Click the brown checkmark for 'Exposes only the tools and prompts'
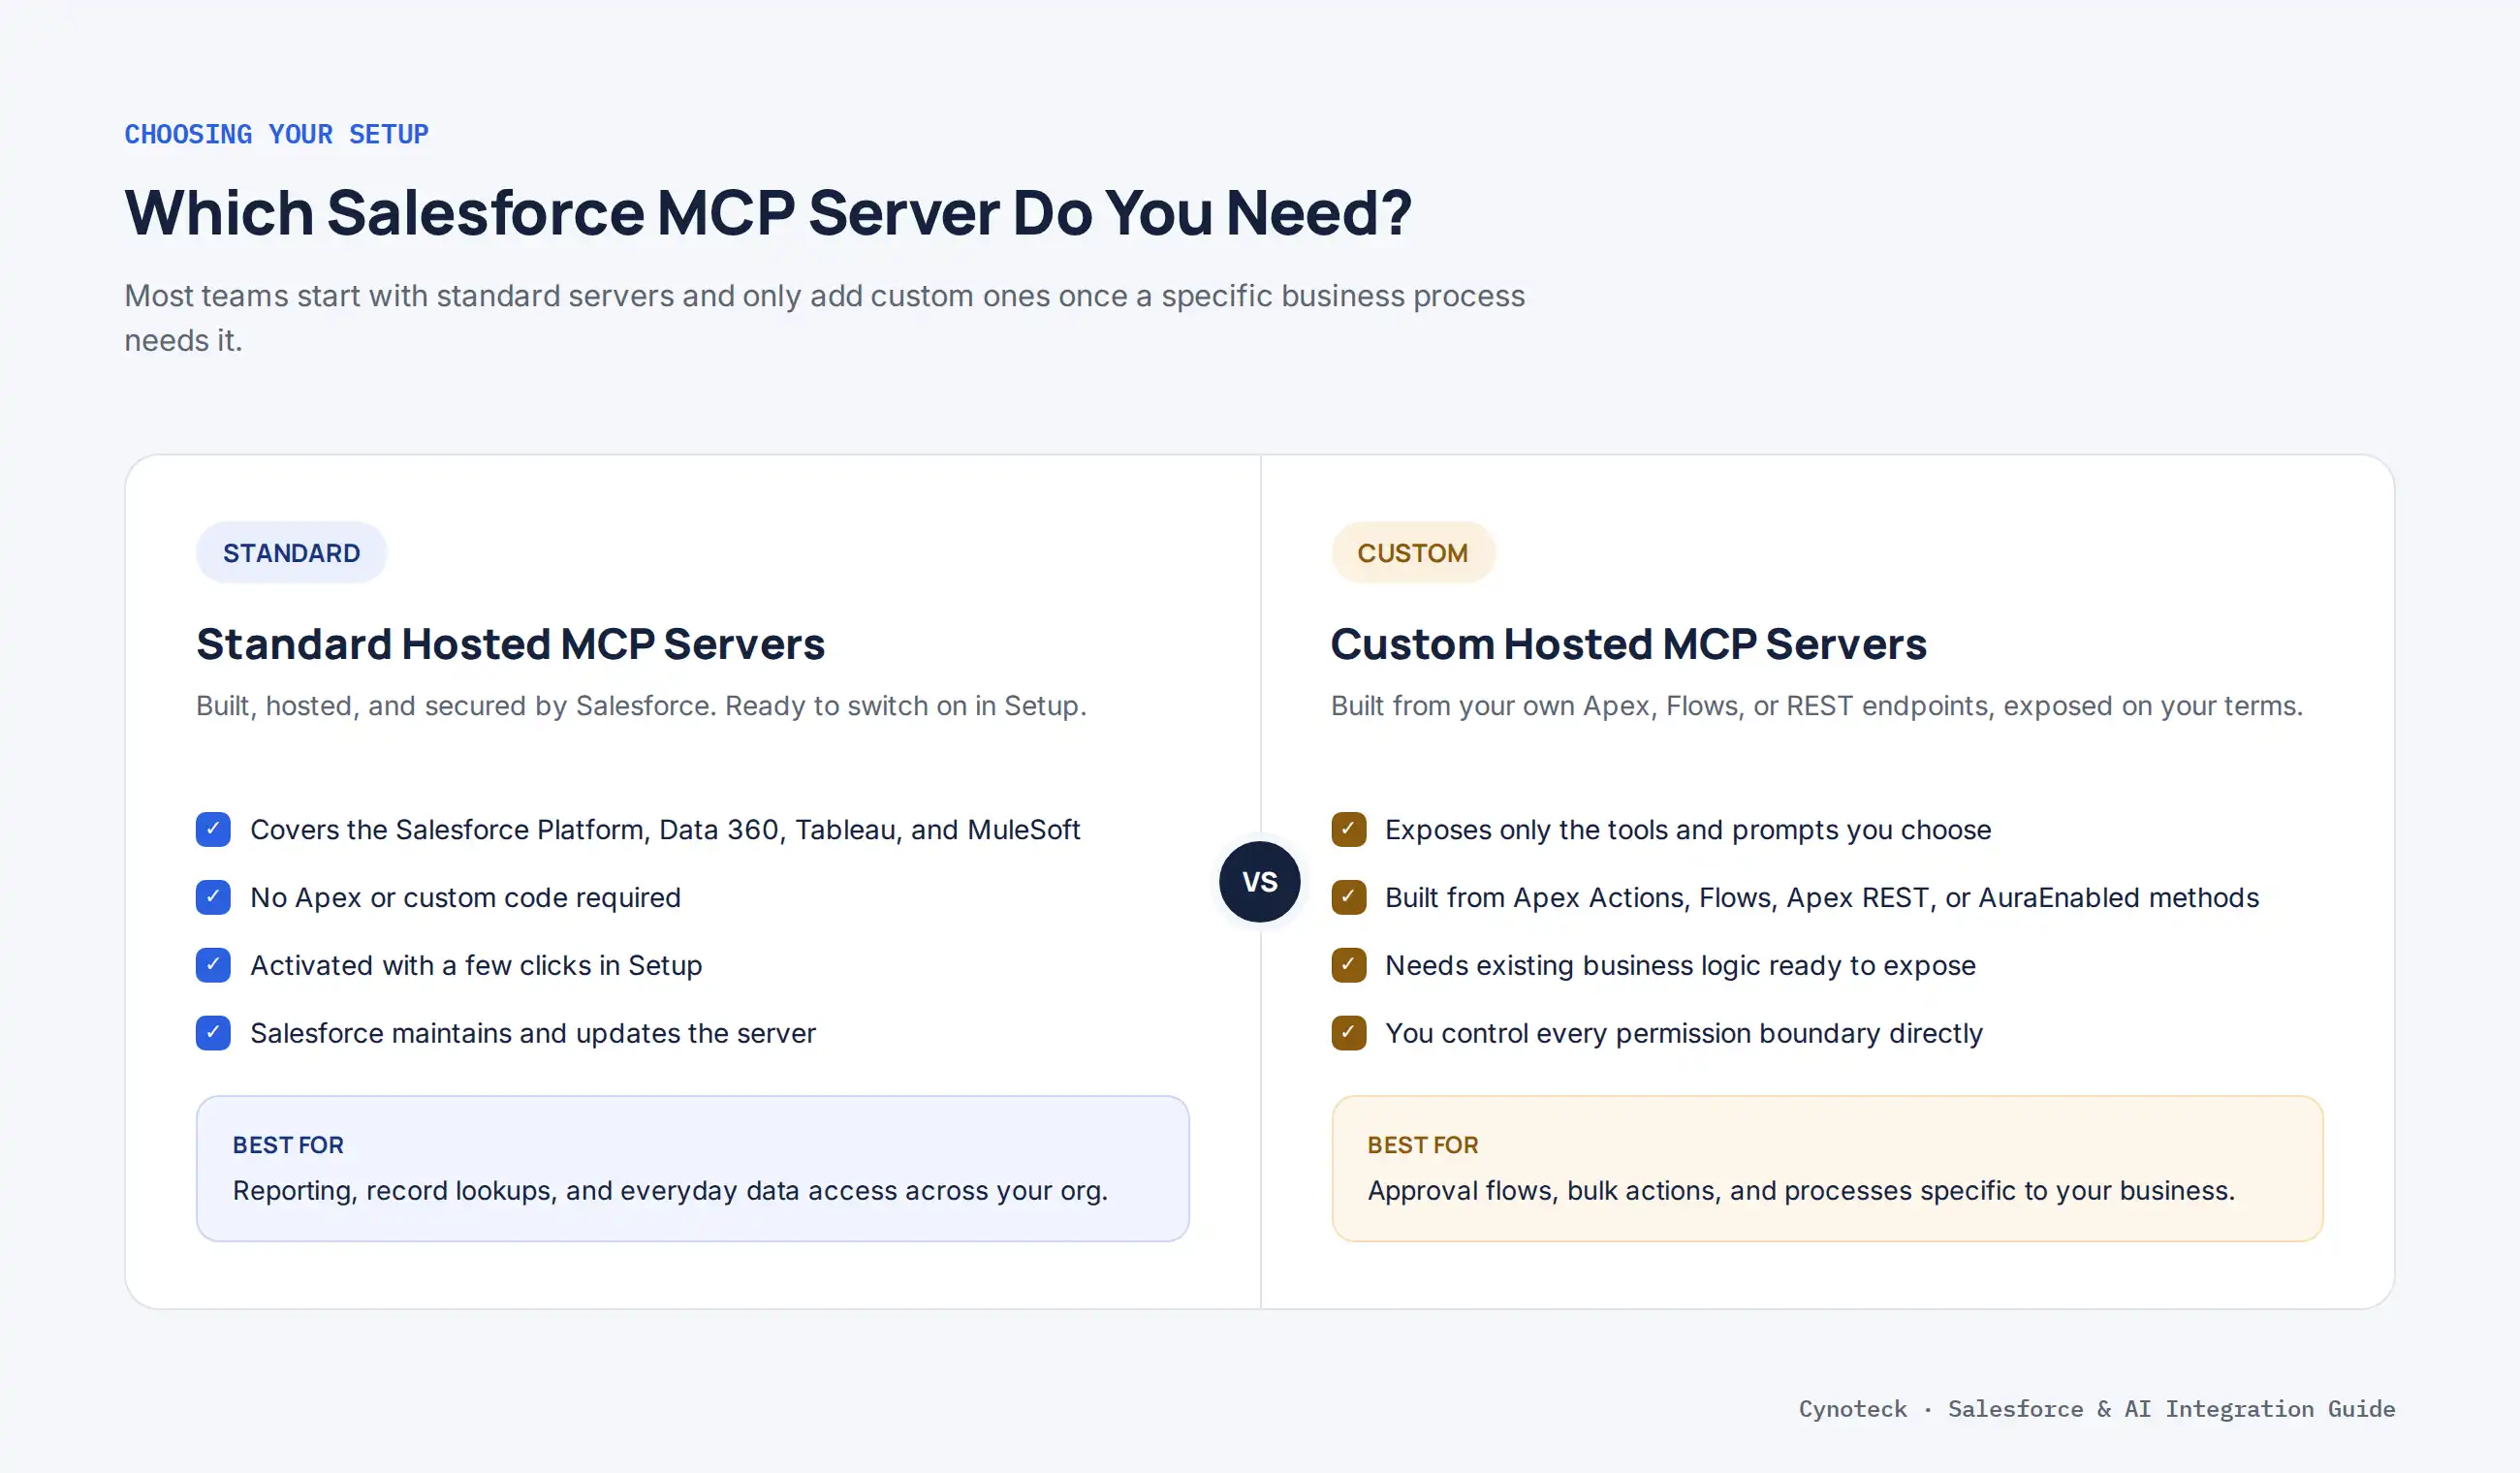The image size is (2520, 1473). coord(1348,829)
